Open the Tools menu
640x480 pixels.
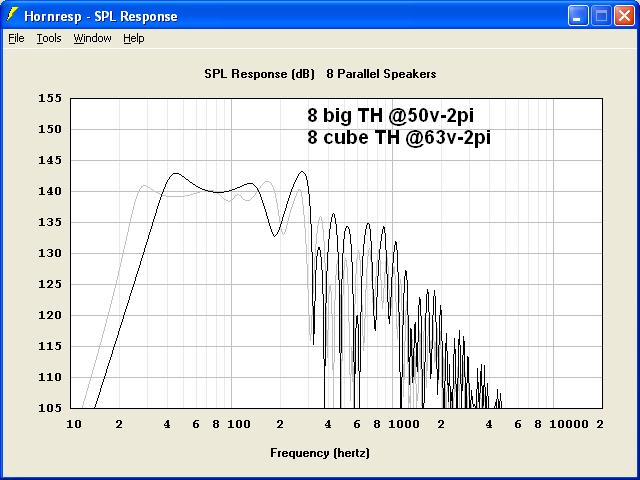(x=49, y=38)
